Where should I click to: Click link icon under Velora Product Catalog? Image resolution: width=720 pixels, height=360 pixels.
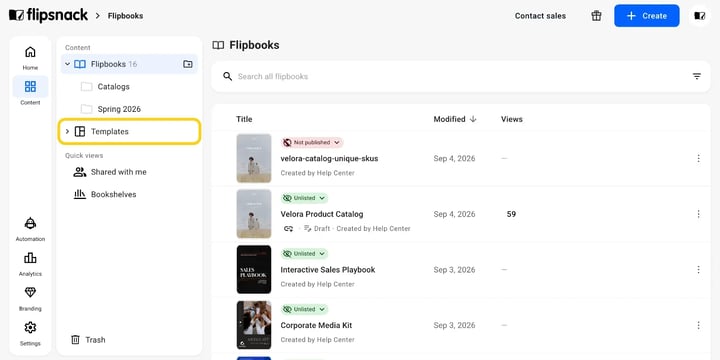tap(288, 228)
